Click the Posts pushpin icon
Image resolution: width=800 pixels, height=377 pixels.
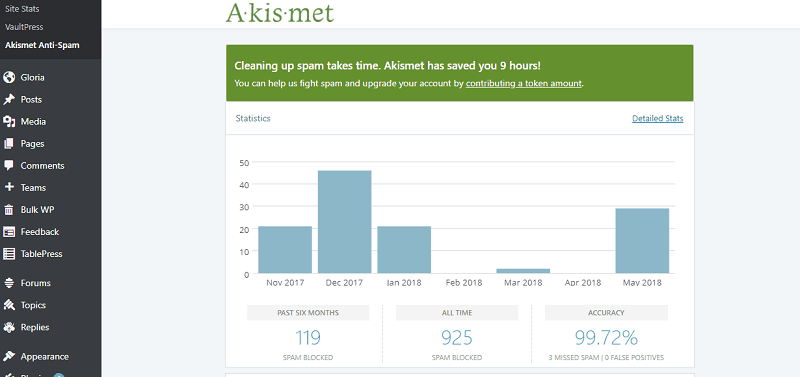9,99
